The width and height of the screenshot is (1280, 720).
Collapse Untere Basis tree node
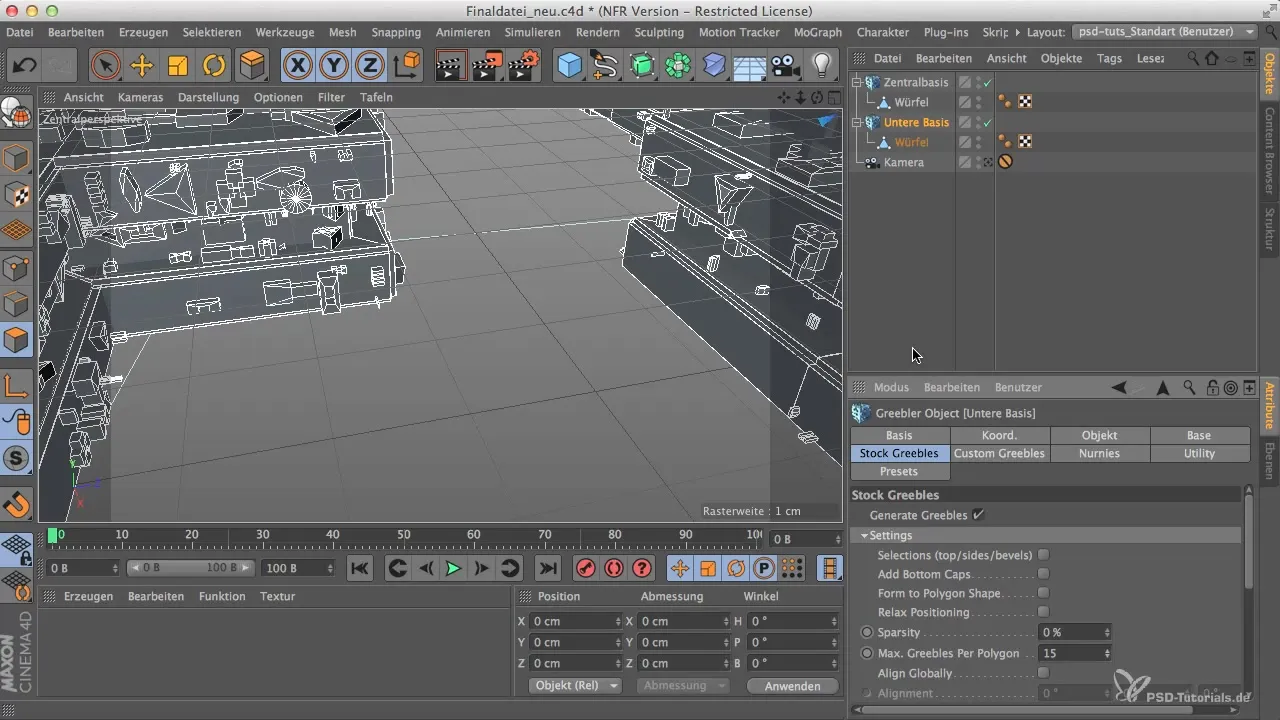(x=857, y=122)
